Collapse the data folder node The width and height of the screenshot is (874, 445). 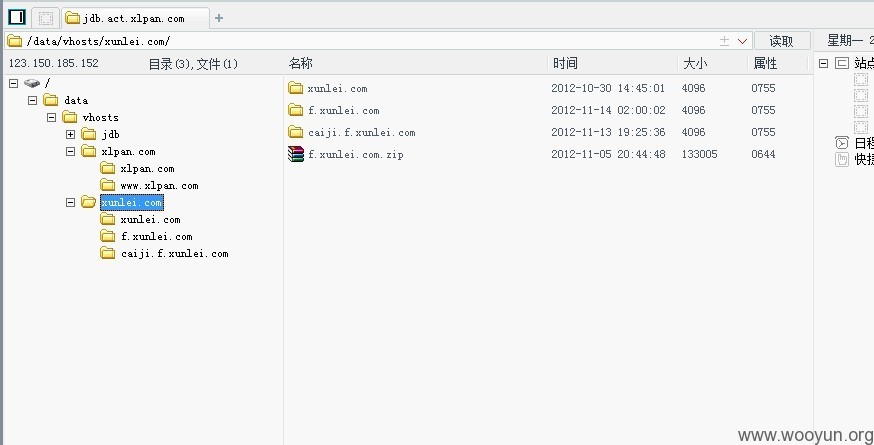(x=32, y=100)
